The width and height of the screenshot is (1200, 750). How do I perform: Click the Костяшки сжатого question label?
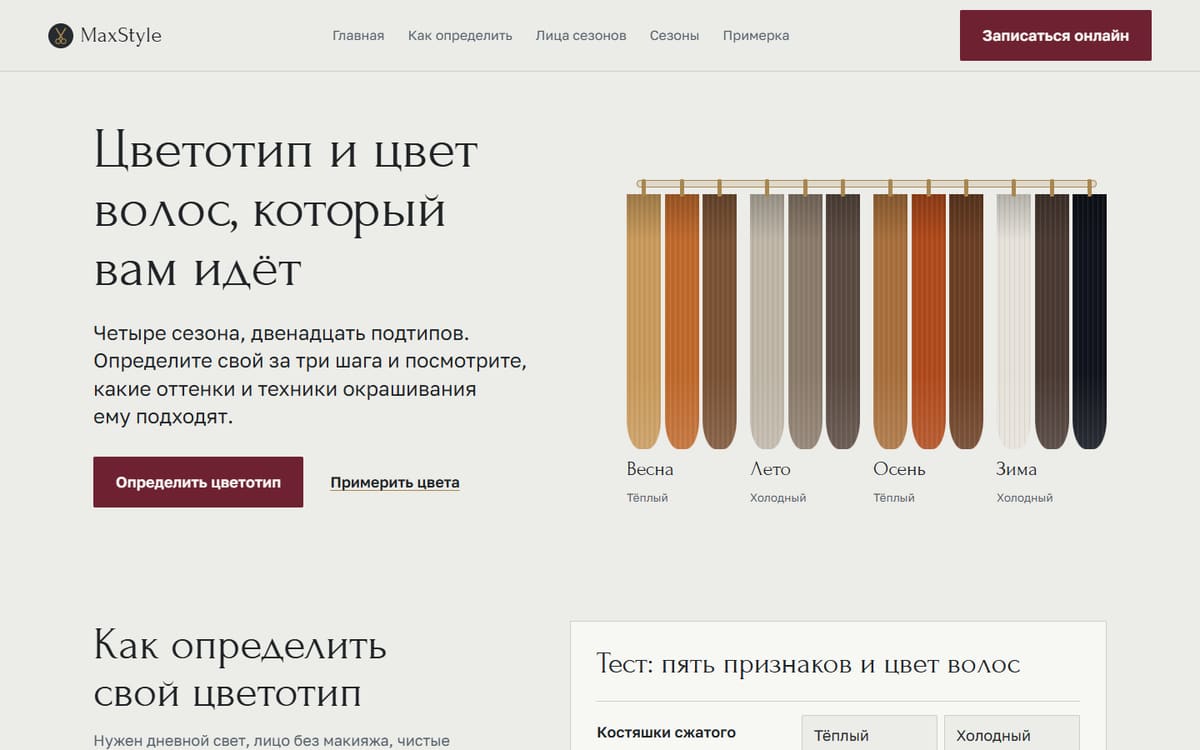click(666, 732)
